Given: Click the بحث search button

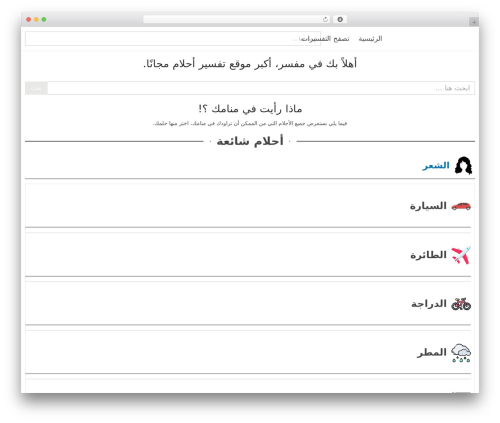Looking at the screenshot, I should (x=36, y=88).
